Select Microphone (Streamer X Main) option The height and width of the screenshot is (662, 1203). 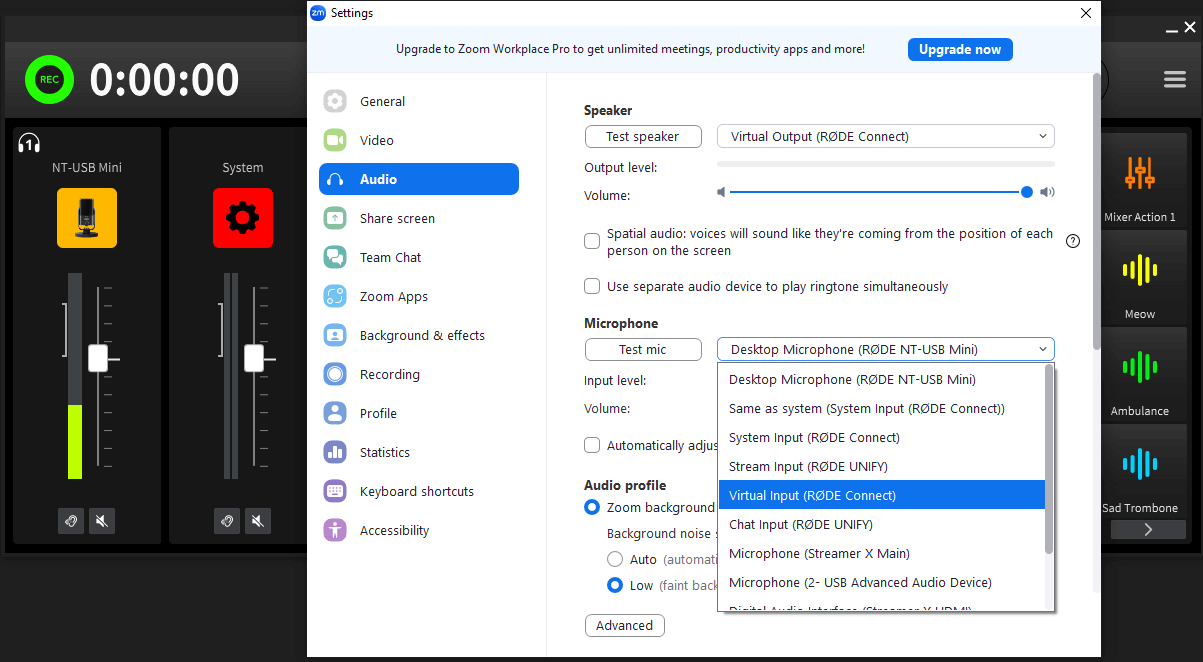(881, 553)
